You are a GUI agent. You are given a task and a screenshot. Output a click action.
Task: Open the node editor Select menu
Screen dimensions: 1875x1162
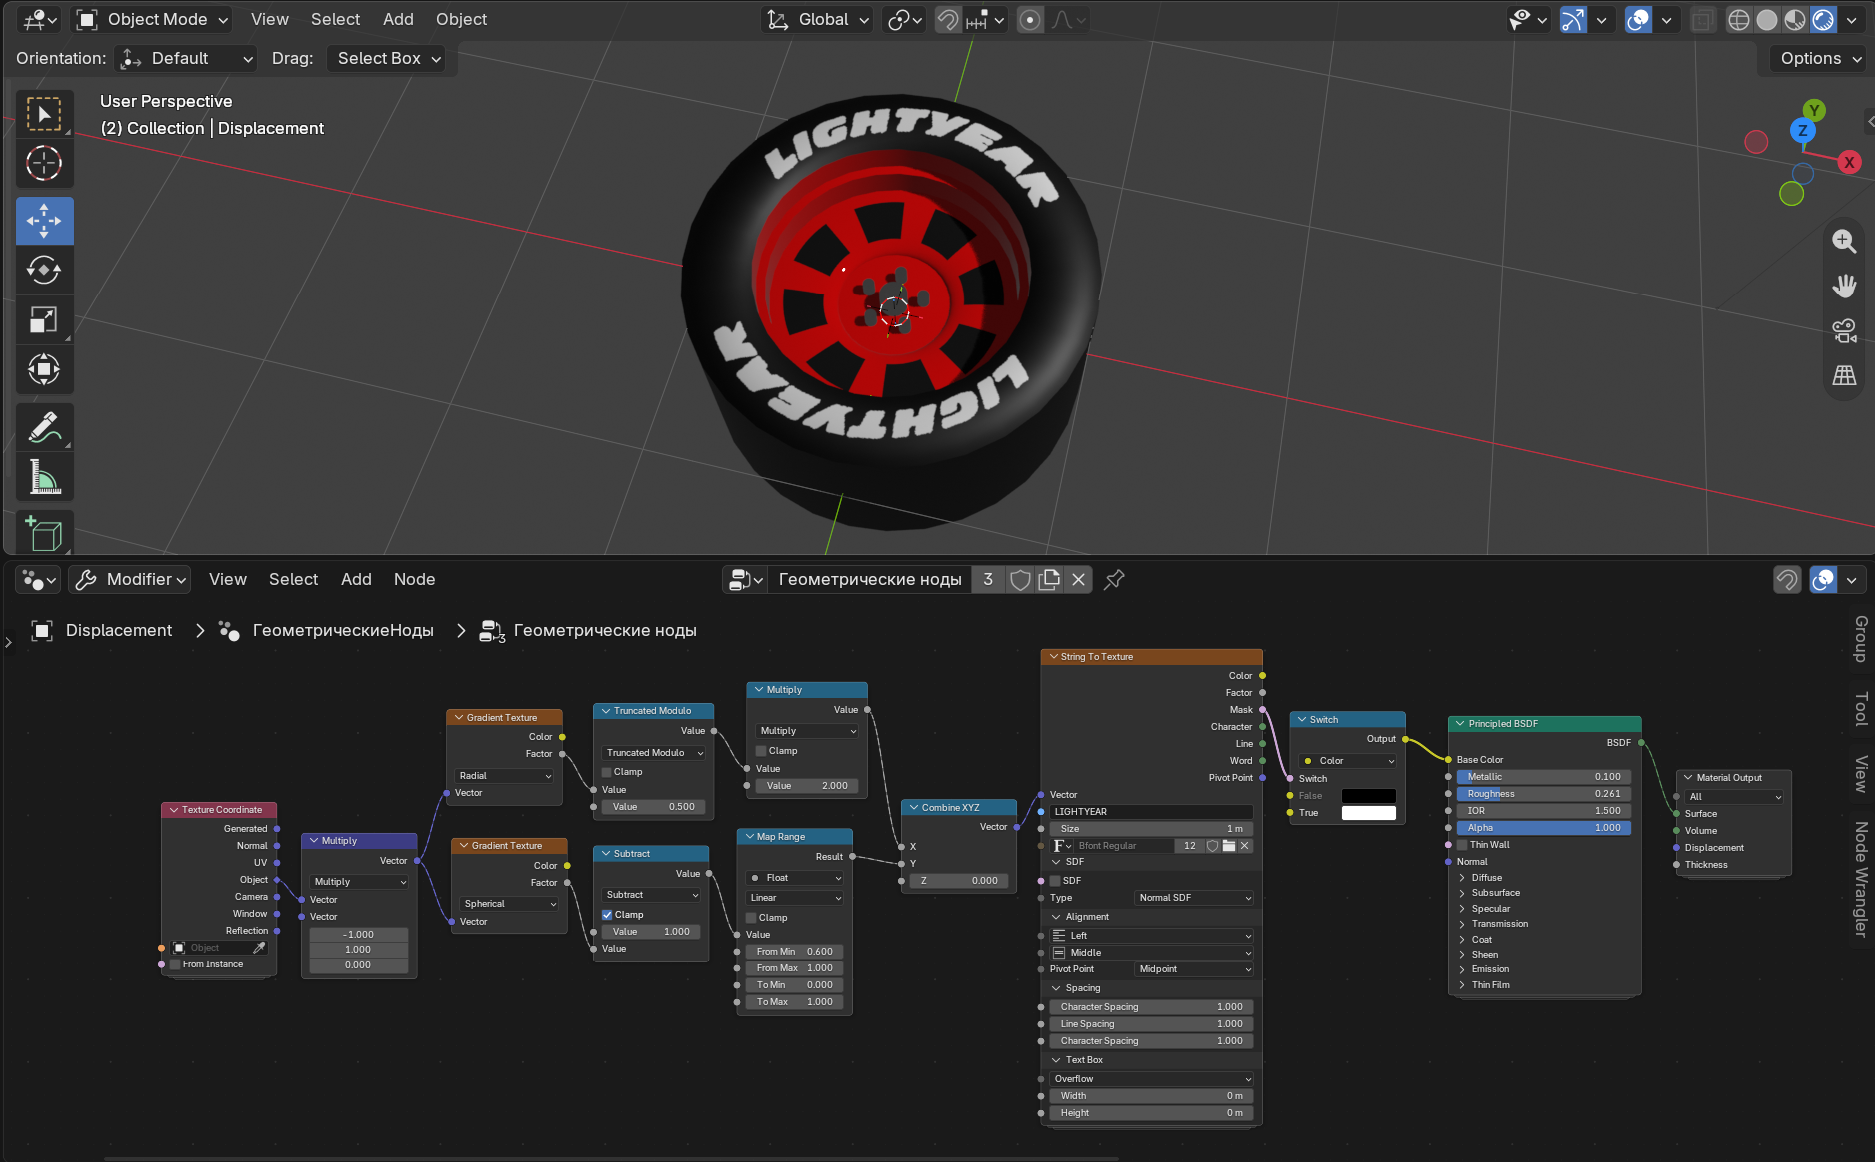coord(293,579)
